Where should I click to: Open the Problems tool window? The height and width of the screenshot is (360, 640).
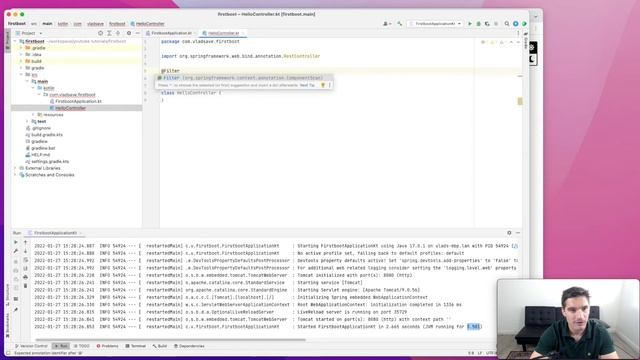point(107,346)
